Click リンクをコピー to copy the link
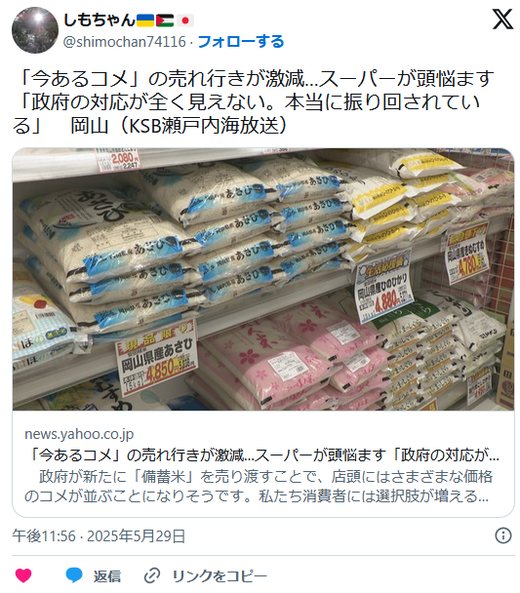520x593 pixels. (220, 576)
